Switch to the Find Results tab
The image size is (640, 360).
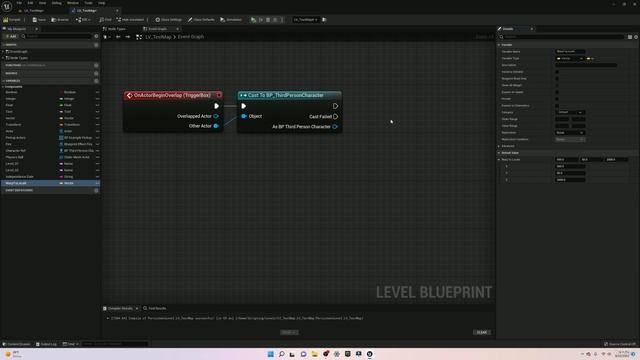[x=155, y=309]
